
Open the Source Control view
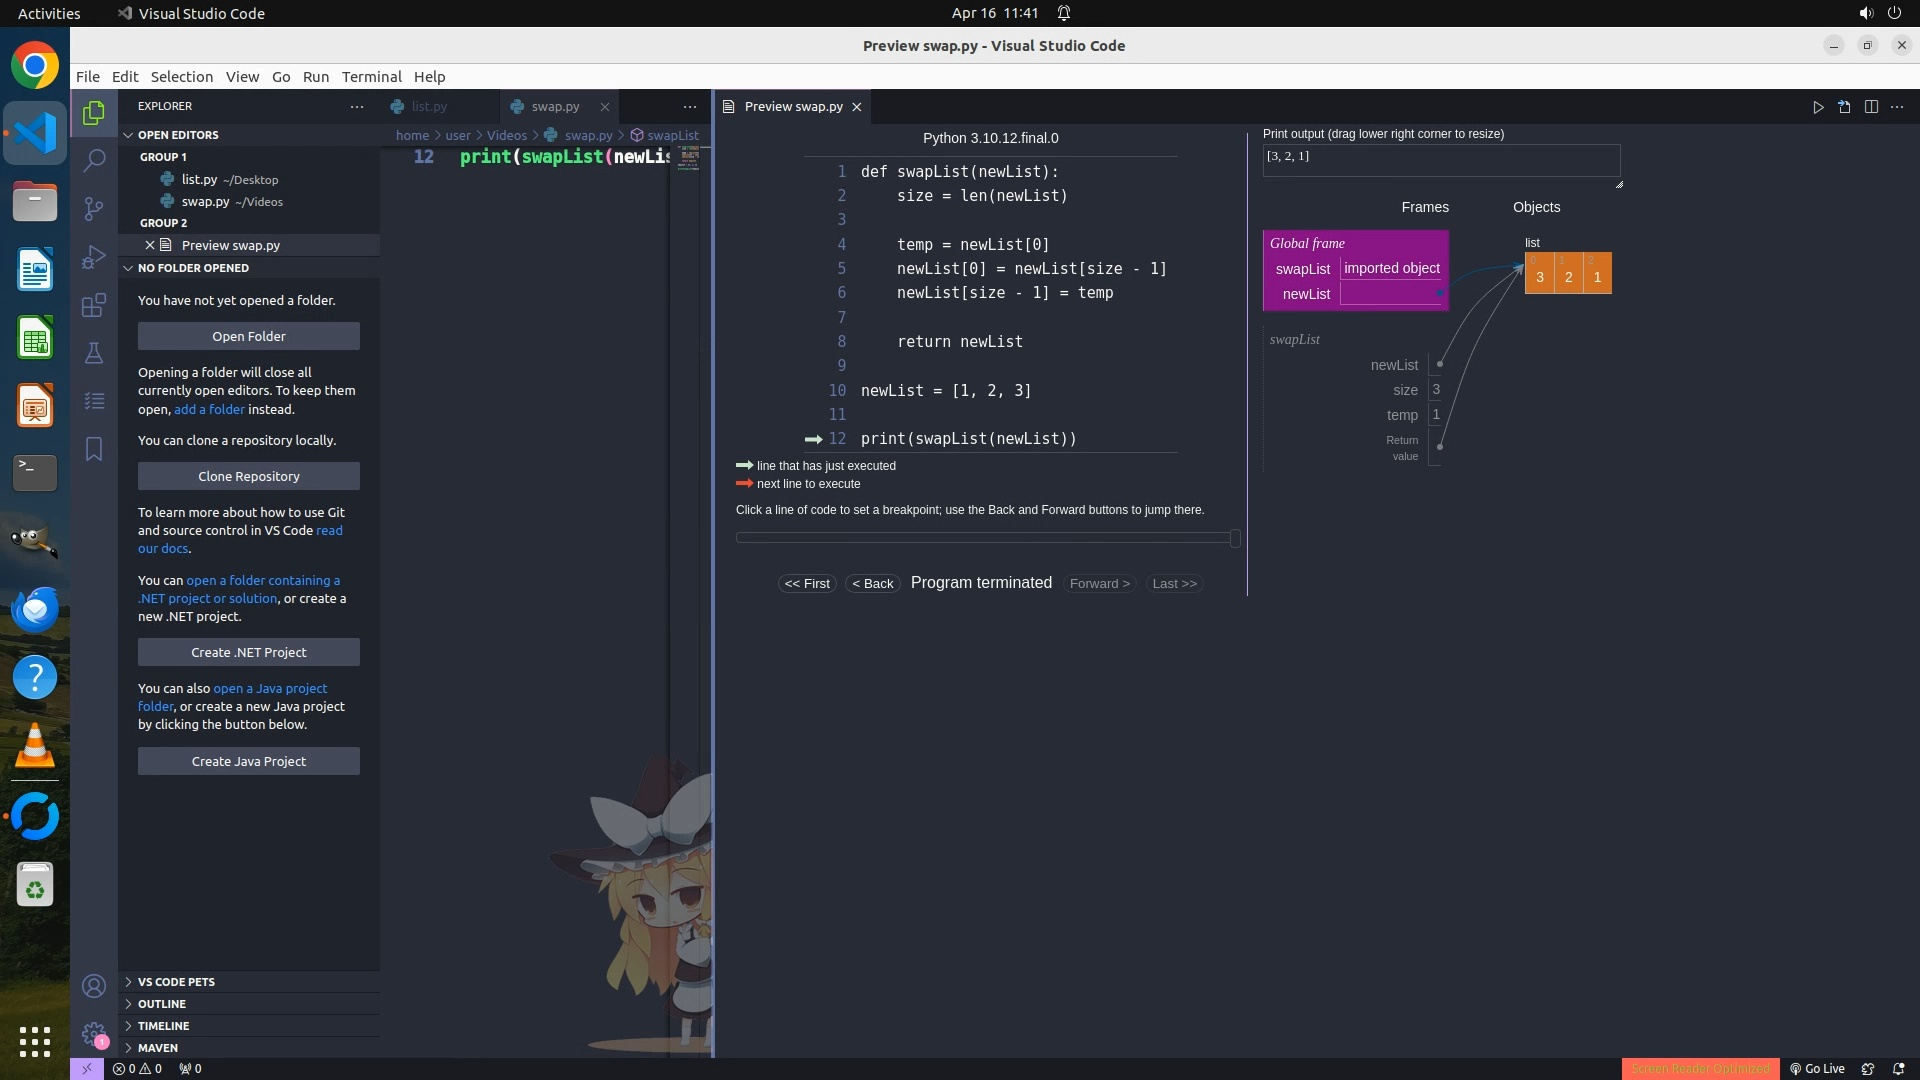(x=94, y=208)
